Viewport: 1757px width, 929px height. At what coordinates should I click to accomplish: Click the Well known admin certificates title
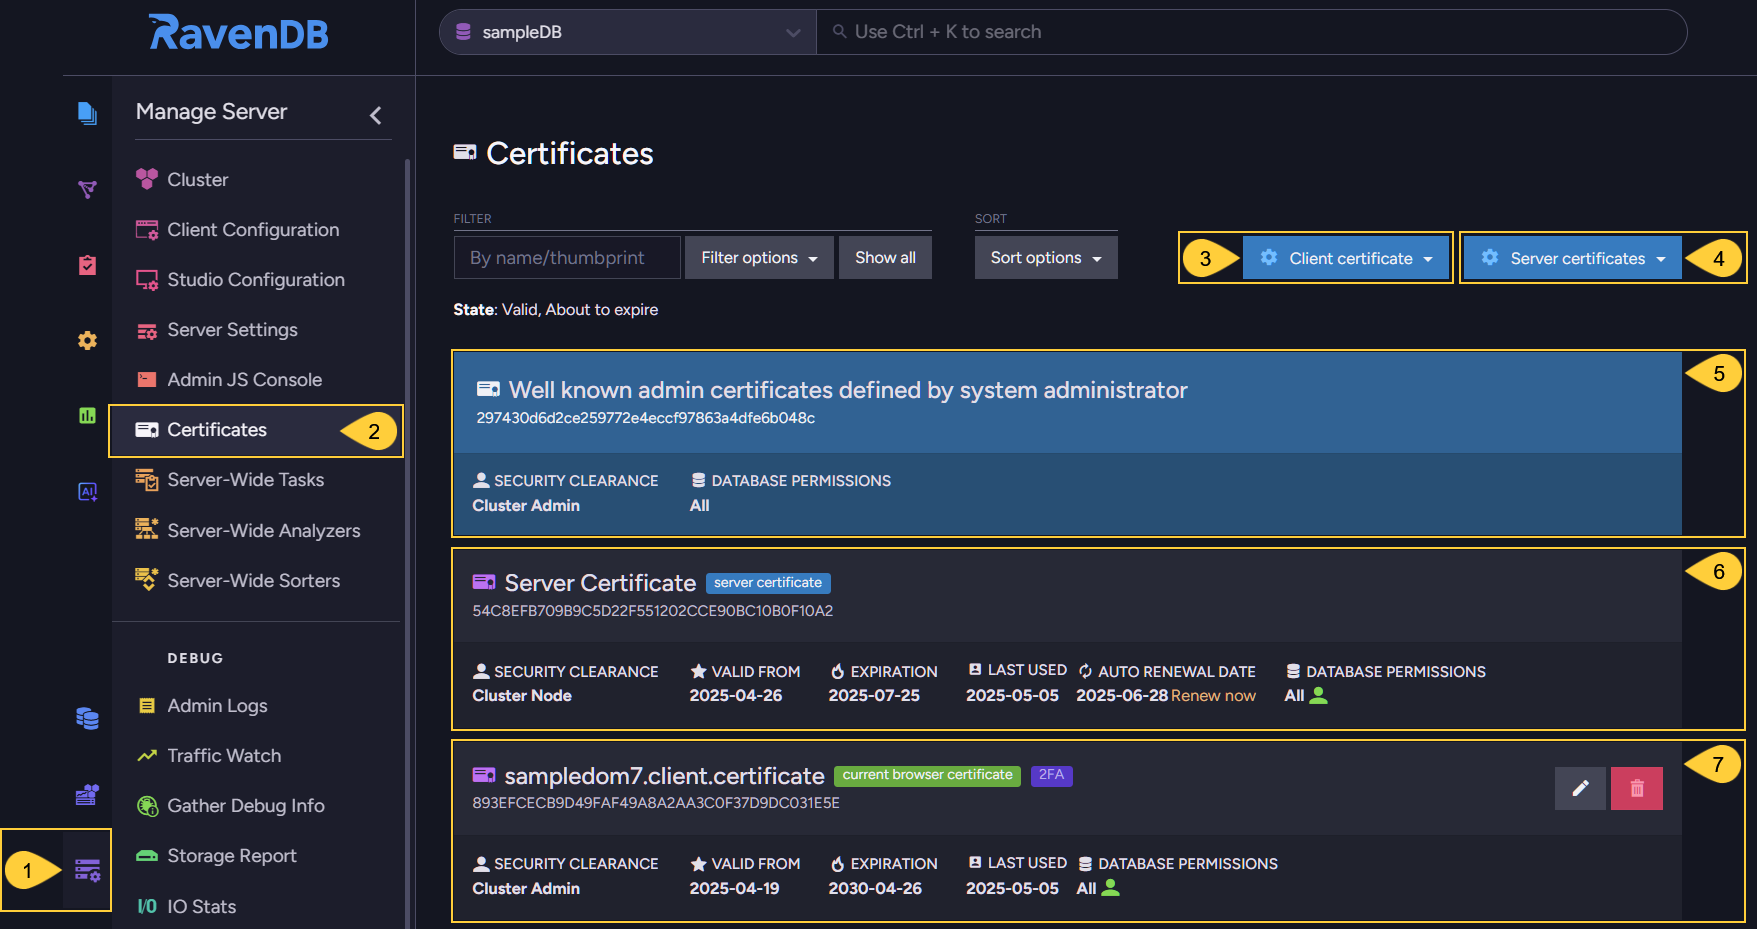tap(848, 390)
